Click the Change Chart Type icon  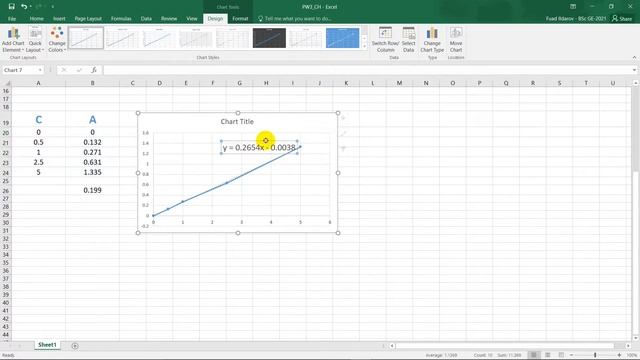click(x=432, y=40)
